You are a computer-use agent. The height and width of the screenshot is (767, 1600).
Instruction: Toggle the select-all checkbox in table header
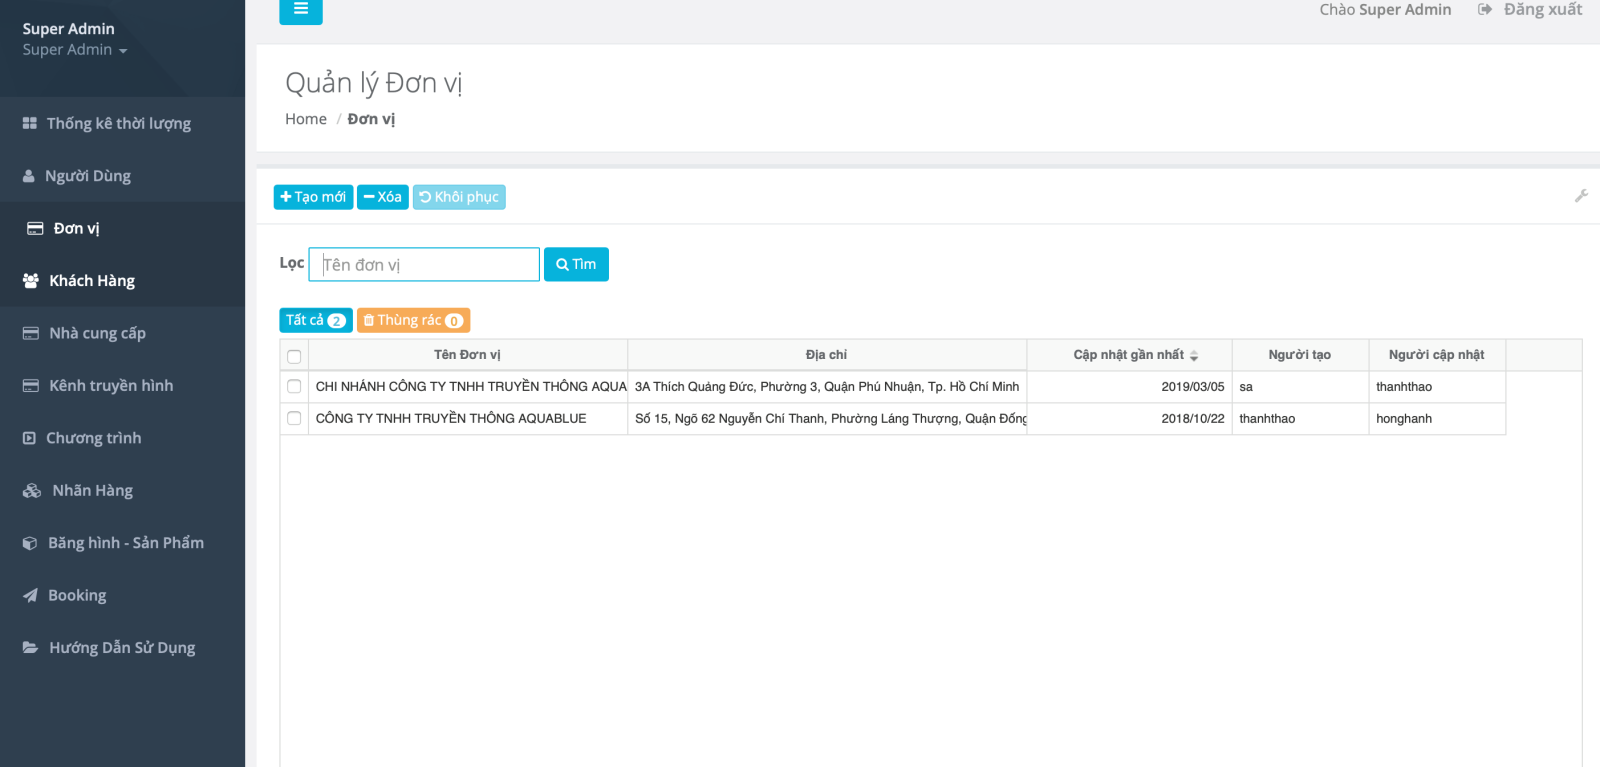click(x=294, y=356)
